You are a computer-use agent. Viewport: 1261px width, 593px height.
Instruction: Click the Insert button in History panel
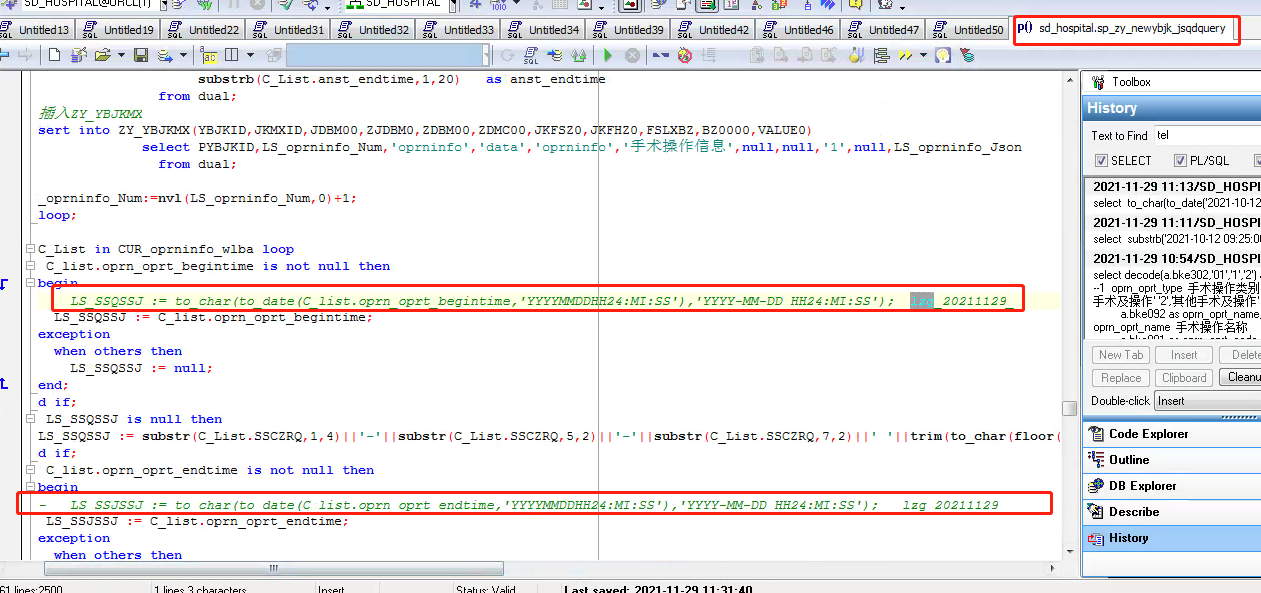coord(1184,355)
